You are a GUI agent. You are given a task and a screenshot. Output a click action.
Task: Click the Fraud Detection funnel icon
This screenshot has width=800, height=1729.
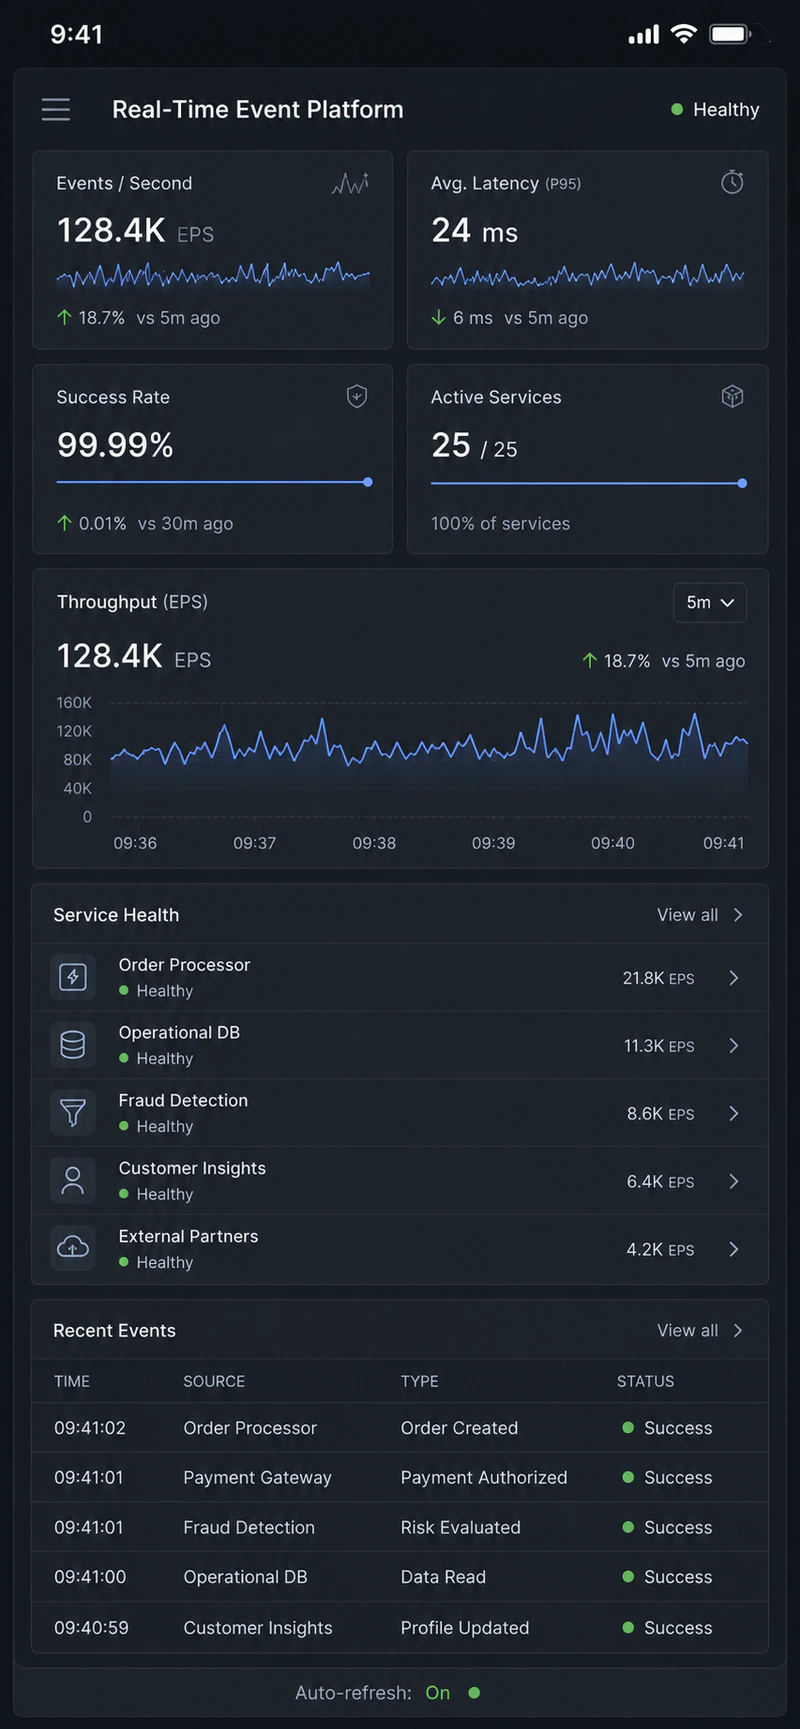point(73,1113)
